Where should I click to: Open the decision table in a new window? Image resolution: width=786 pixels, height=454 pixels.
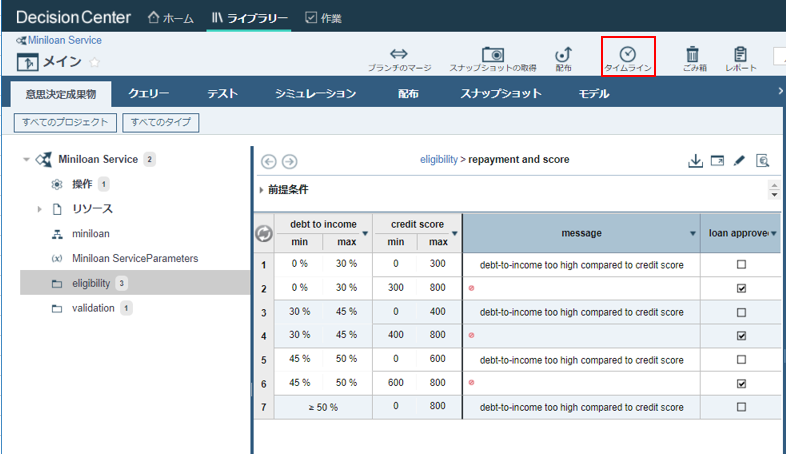point(717,161)
